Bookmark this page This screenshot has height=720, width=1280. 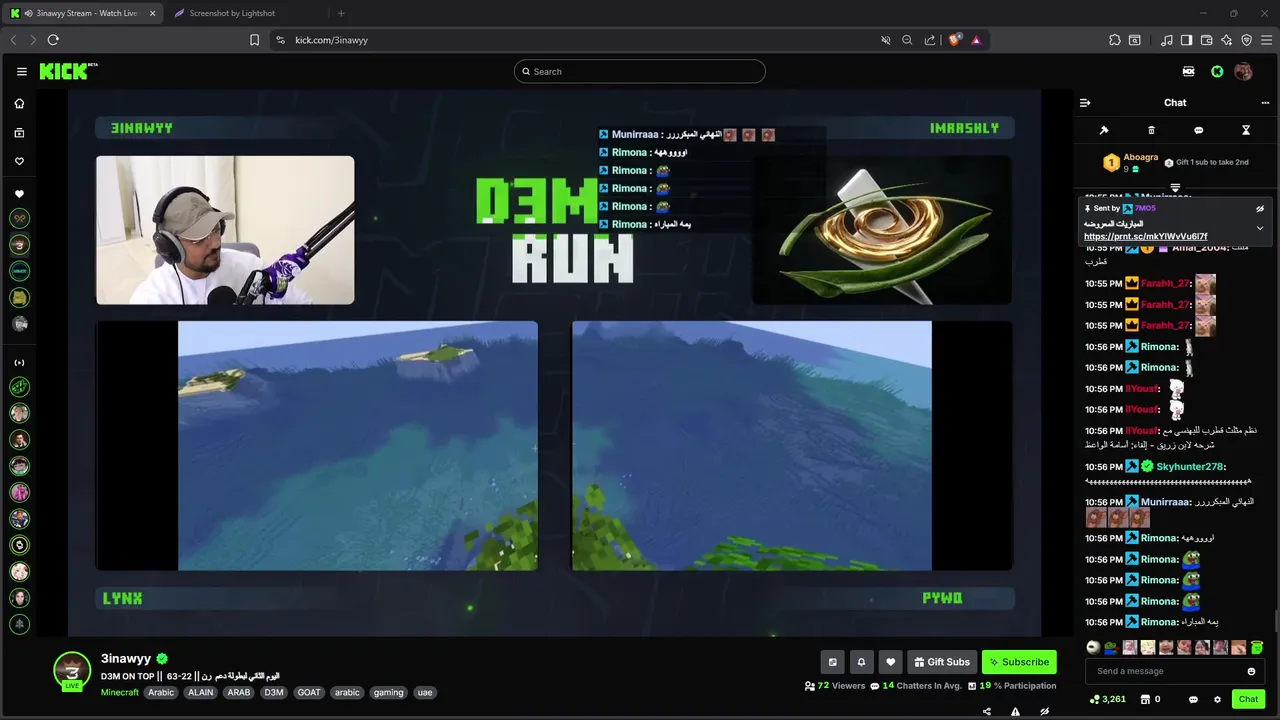tap(254, 40)
